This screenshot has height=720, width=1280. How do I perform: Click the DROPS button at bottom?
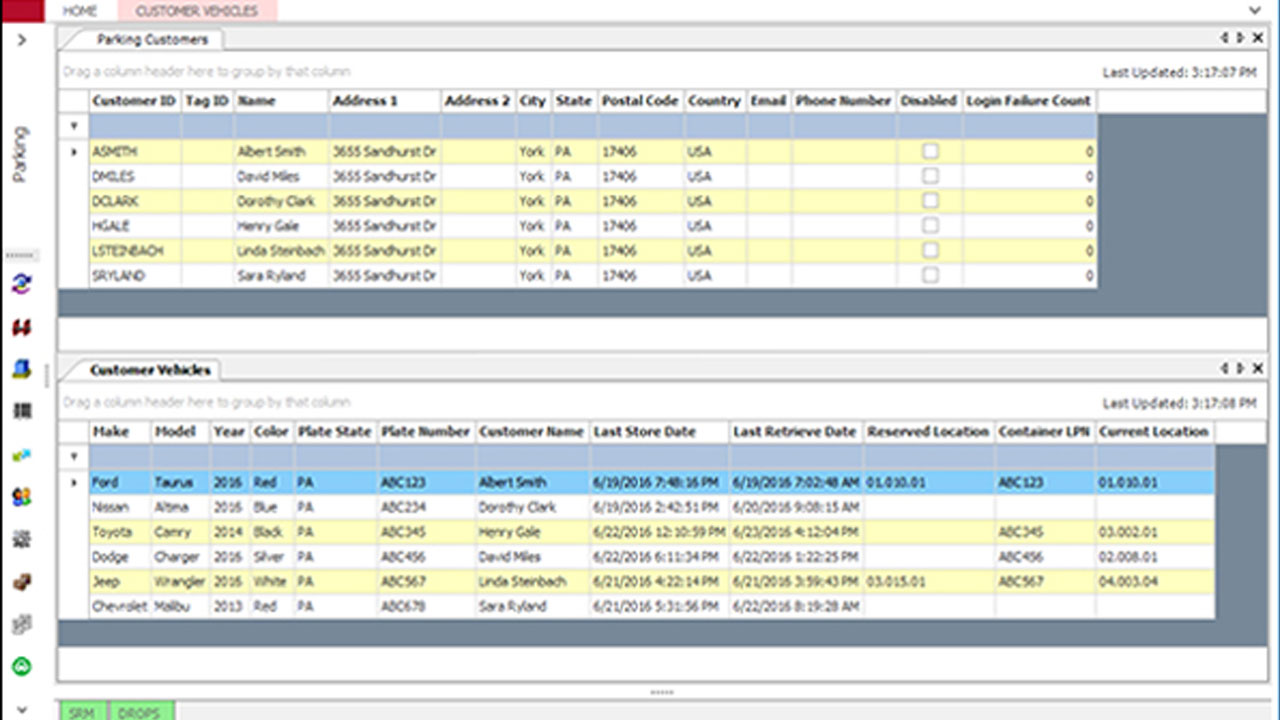(139, 712)
